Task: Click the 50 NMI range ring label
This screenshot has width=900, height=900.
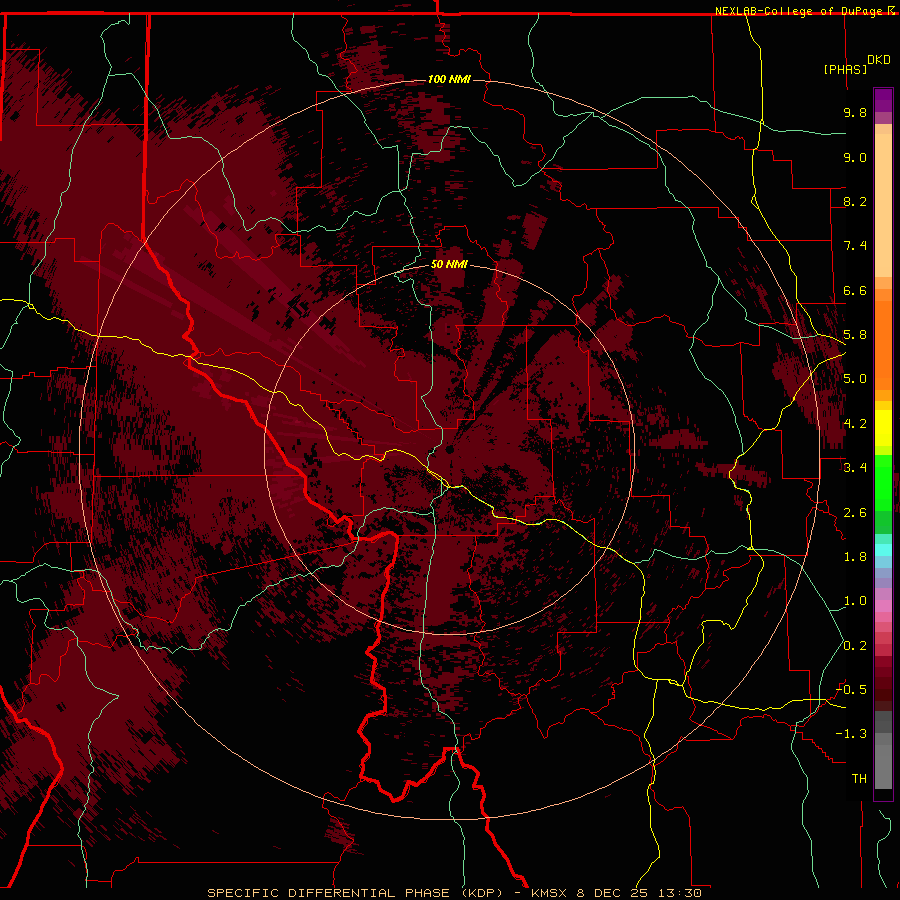Action: pos(449,264)
